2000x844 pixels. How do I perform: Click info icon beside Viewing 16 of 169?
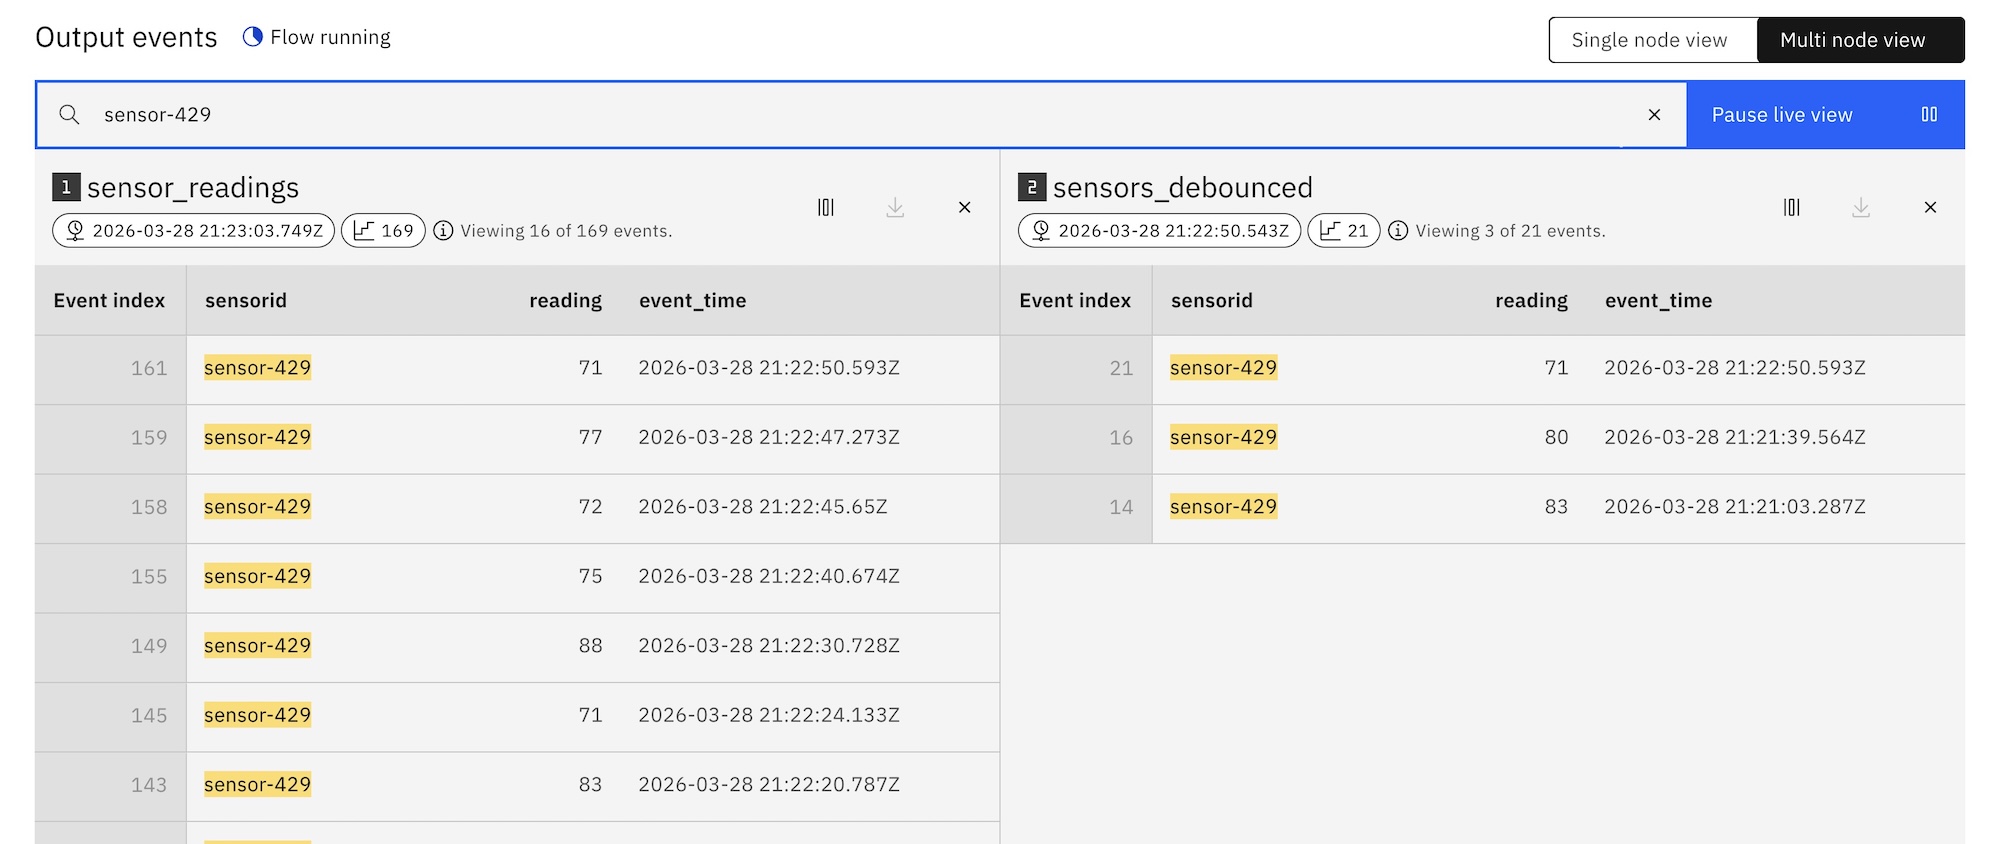click(x=443, y=231)
